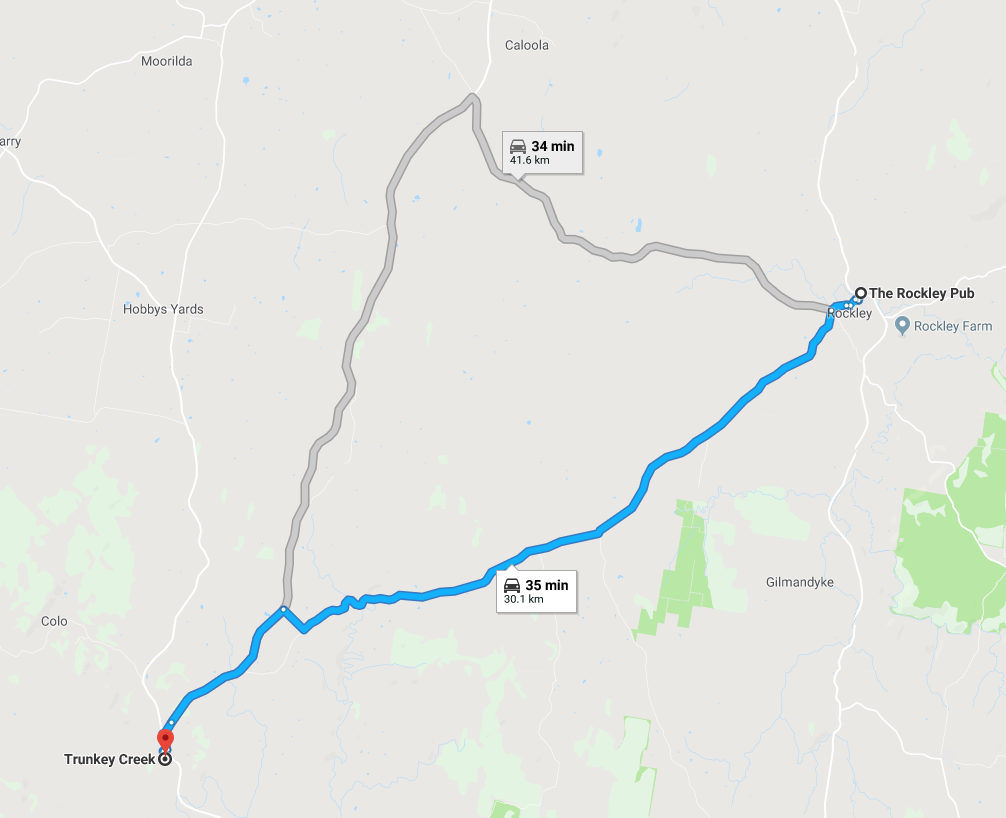Image resolution: width=1006 pixels, height=818 pixels.
Task: Click The Rockley Pub origin marker circle
Action: point(860,293)
